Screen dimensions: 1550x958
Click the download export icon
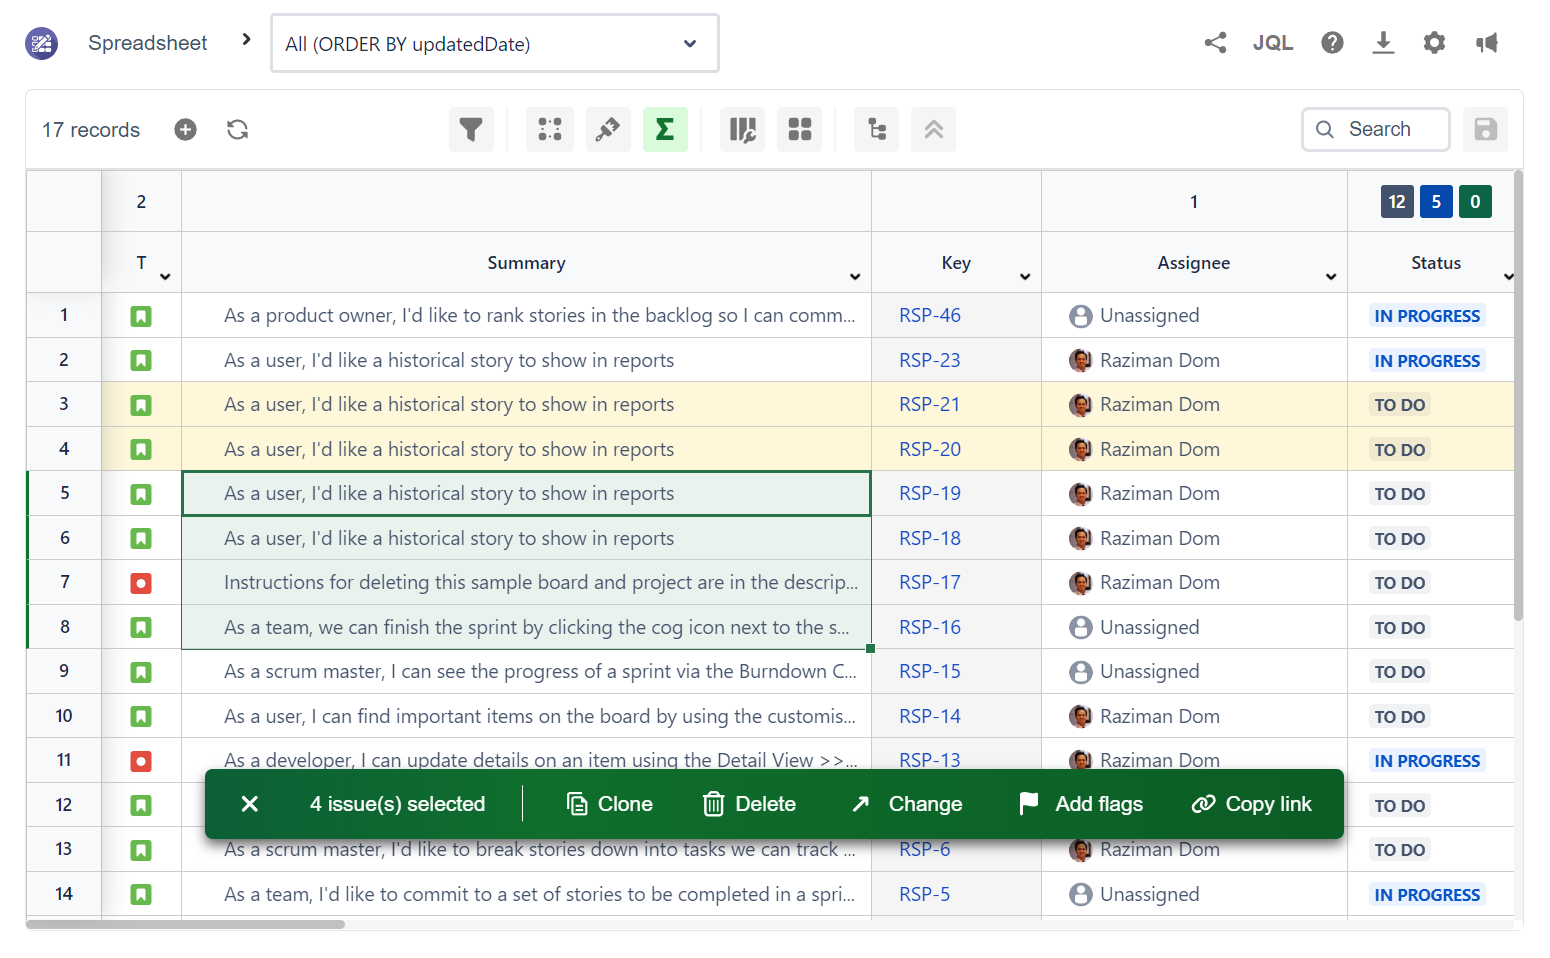(1383, 43)
